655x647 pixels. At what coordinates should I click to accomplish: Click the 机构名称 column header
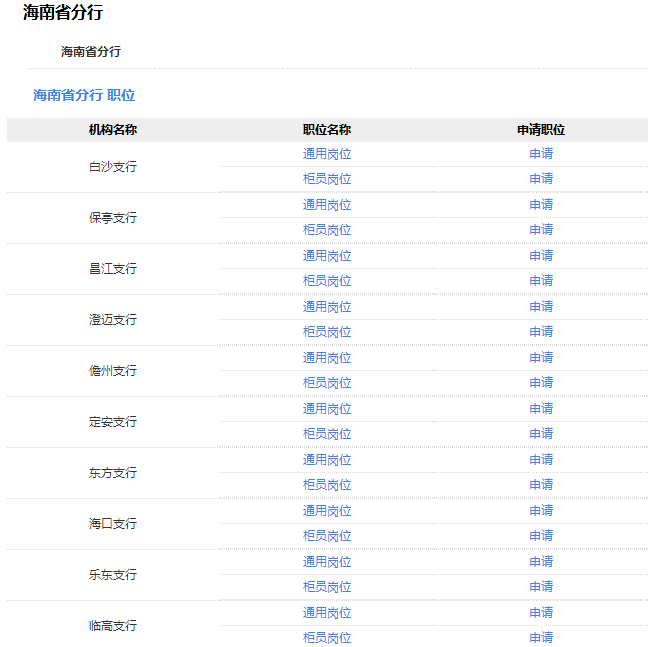[113, 130]
